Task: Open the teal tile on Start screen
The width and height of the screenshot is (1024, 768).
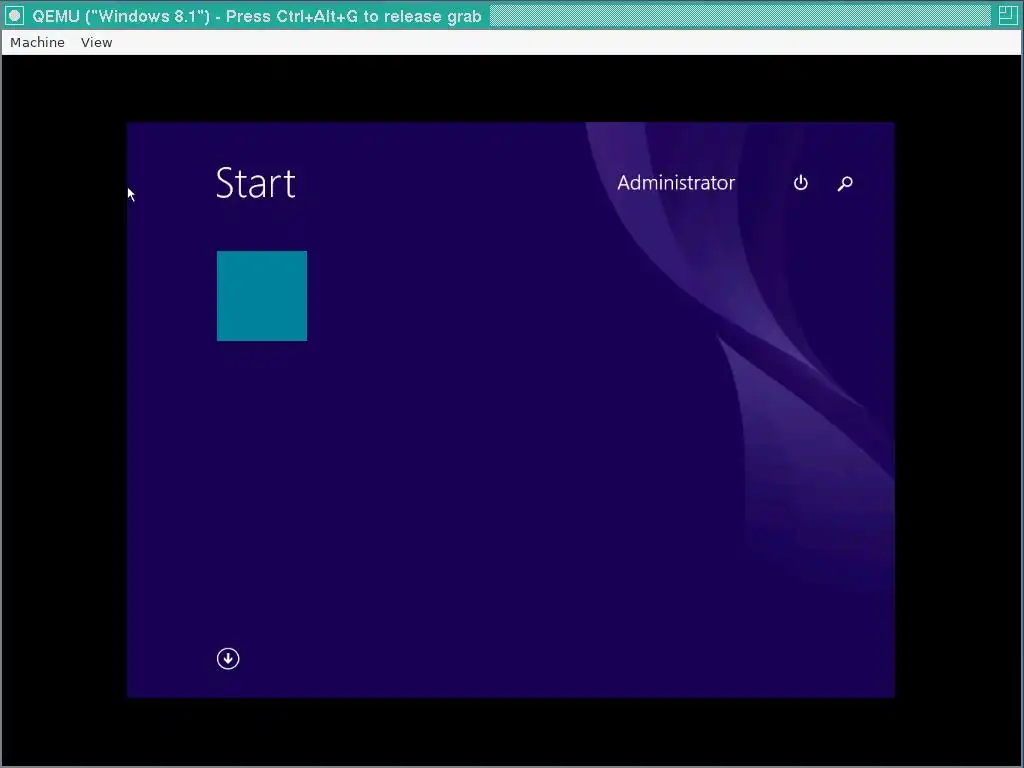Action: coord(262,296)
